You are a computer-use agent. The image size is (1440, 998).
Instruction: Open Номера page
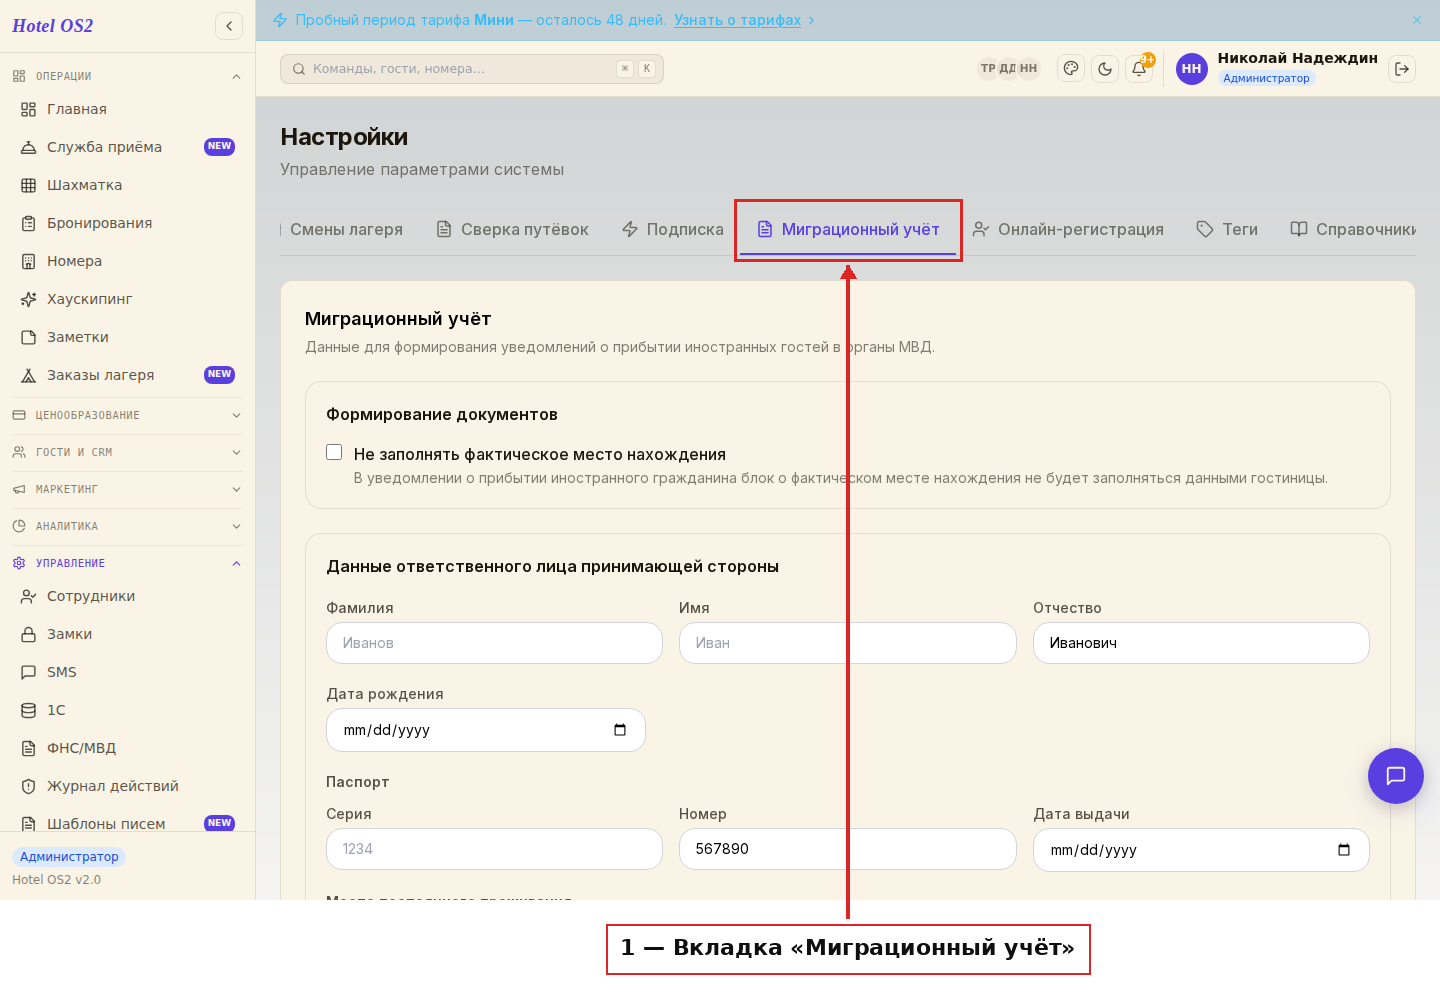click(x=128, y=261)
